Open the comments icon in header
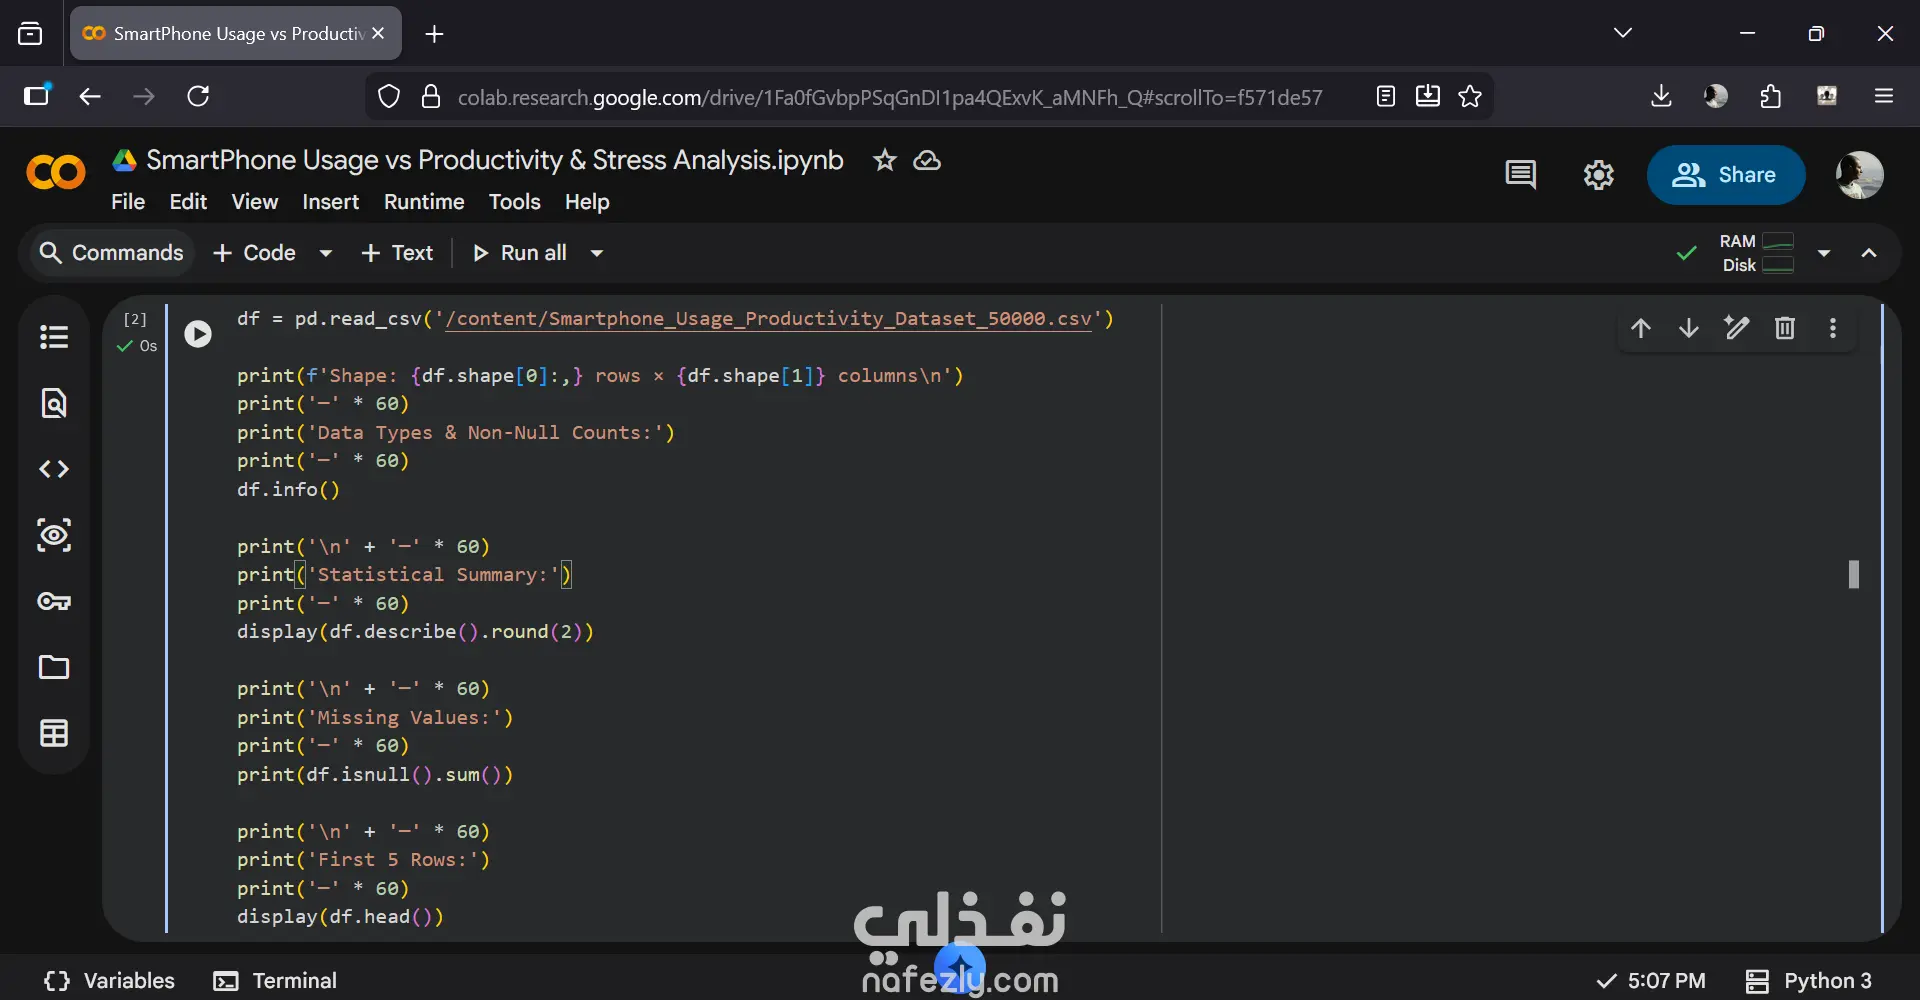The image size is (1920, 1000). pos(1520,175)
